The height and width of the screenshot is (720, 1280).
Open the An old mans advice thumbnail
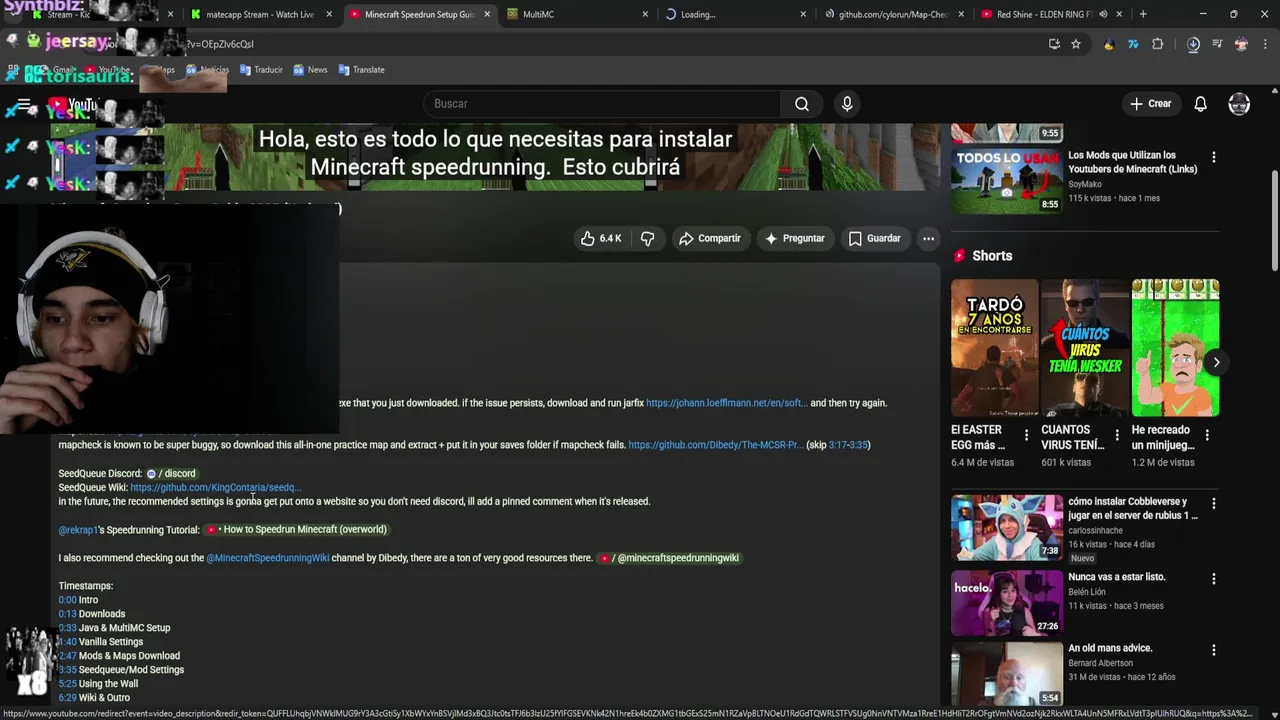click(1006, 673)
